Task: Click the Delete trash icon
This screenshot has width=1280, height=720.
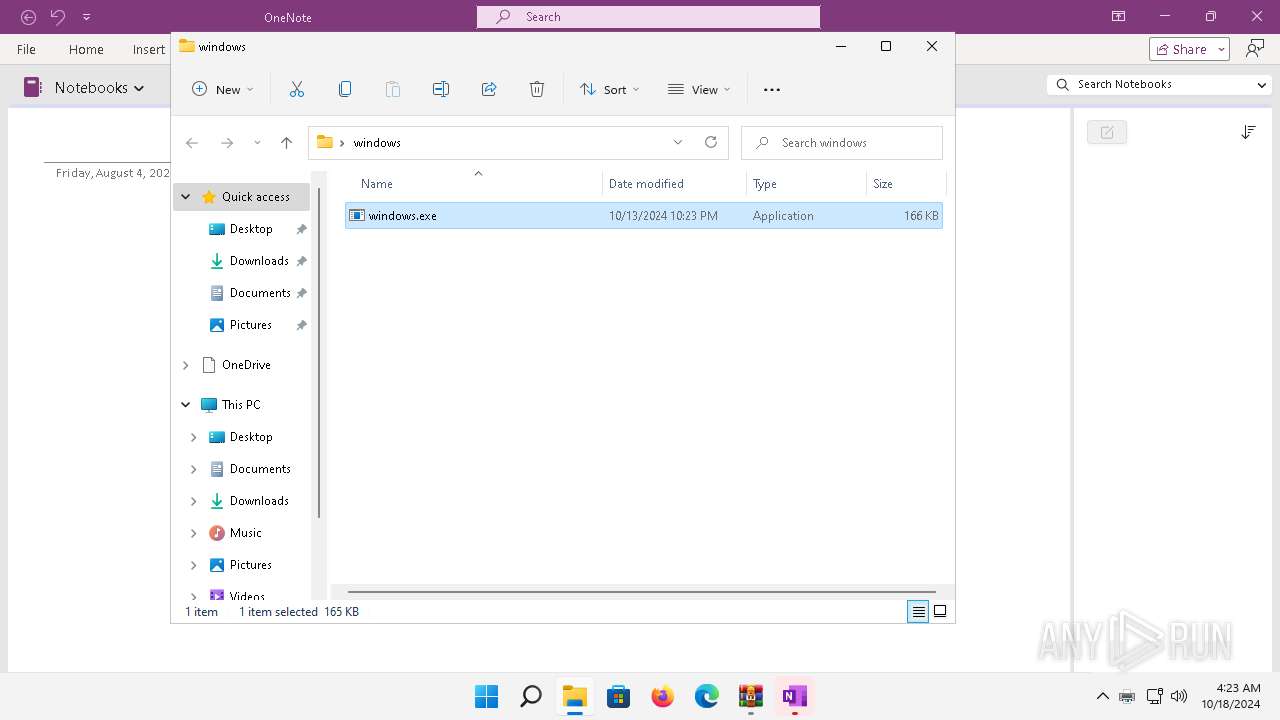Action: click(537, 89)
